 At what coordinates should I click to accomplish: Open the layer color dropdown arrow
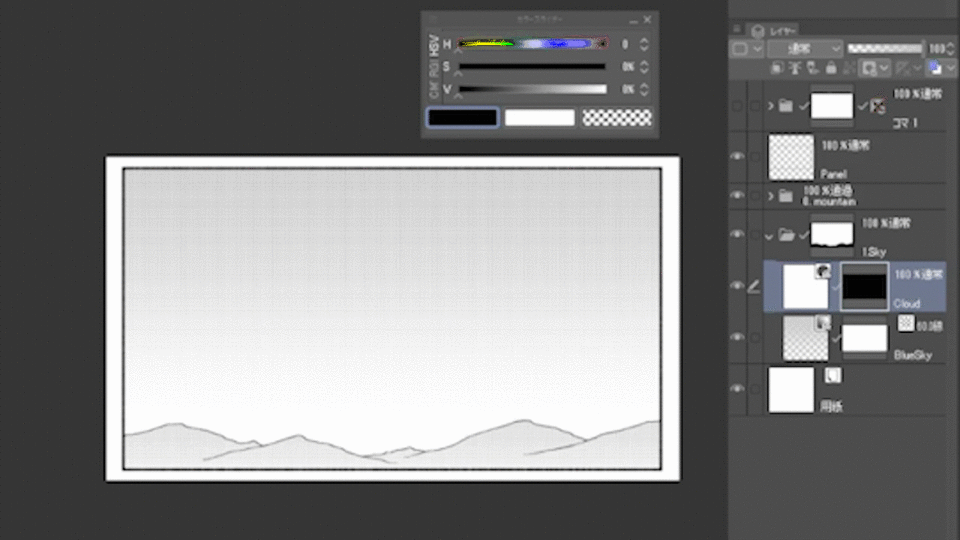click(950, 68)
